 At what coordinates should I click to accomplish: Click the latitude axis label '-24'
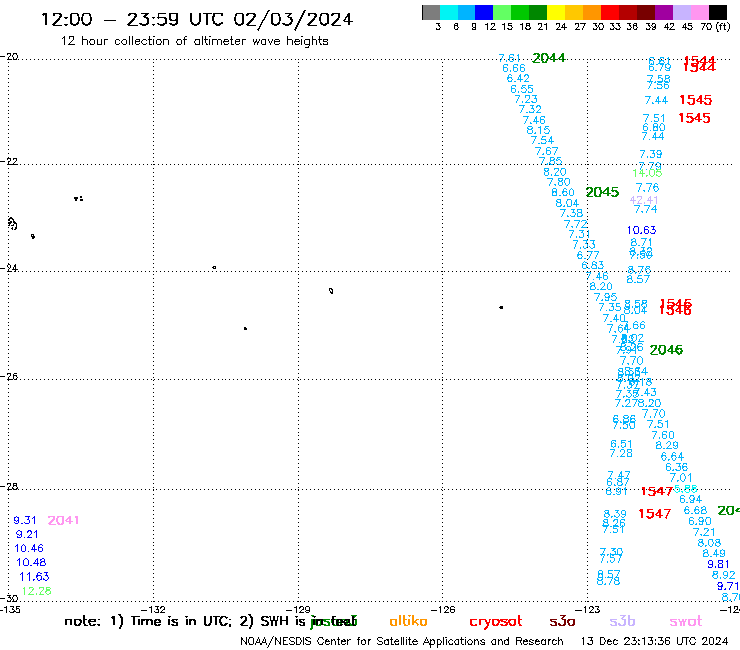[9, 268]
